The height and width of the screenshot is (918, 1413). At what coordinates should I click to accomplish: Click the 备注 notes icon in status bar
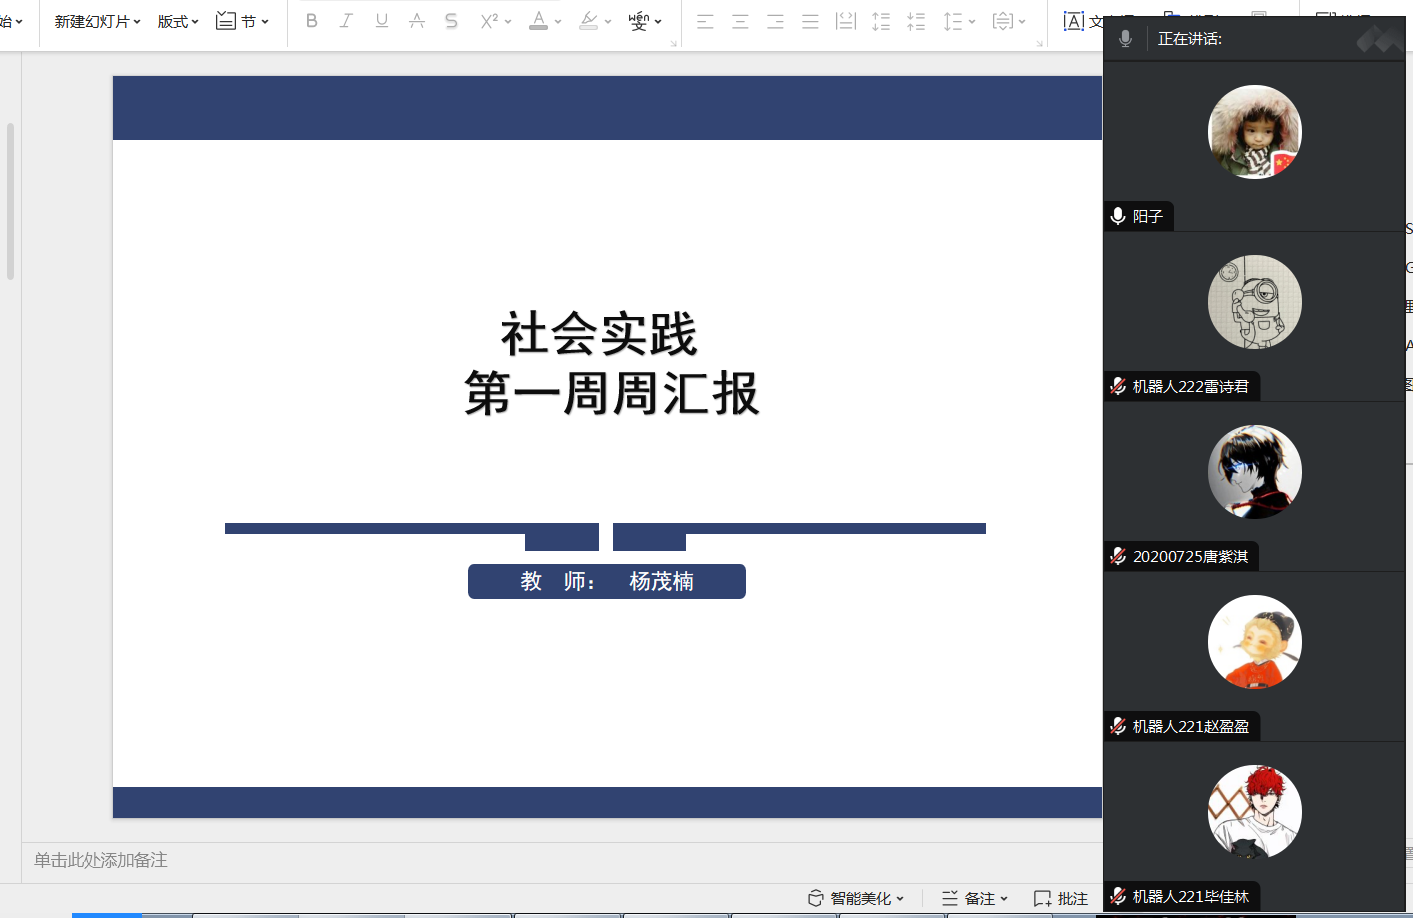click(x=974, y=898)
